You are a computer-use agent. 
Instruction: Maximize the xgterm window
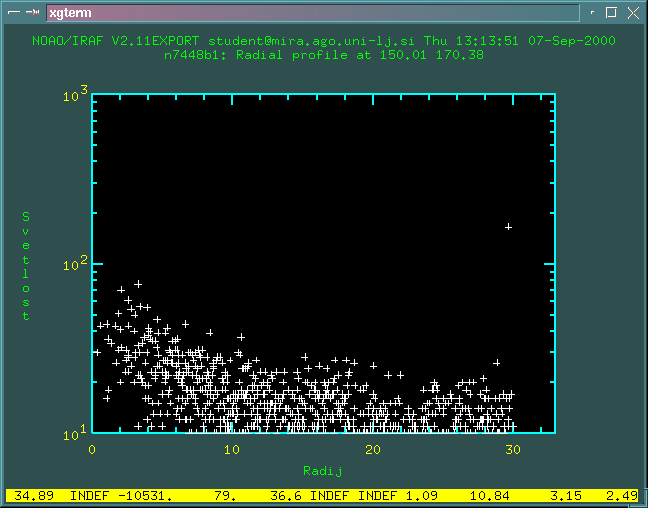pyautogui.click(x=611, y=12)
